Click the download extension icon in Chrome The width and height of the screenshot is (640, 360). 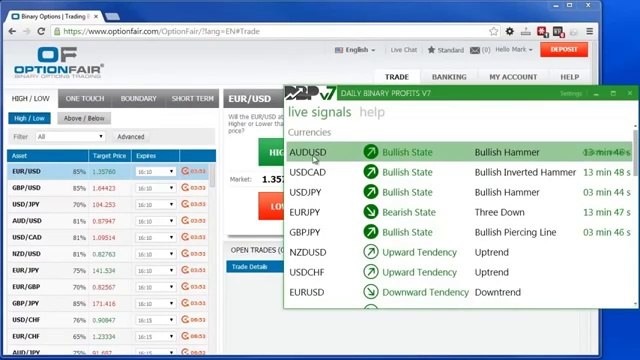click(x=526, y=31)
